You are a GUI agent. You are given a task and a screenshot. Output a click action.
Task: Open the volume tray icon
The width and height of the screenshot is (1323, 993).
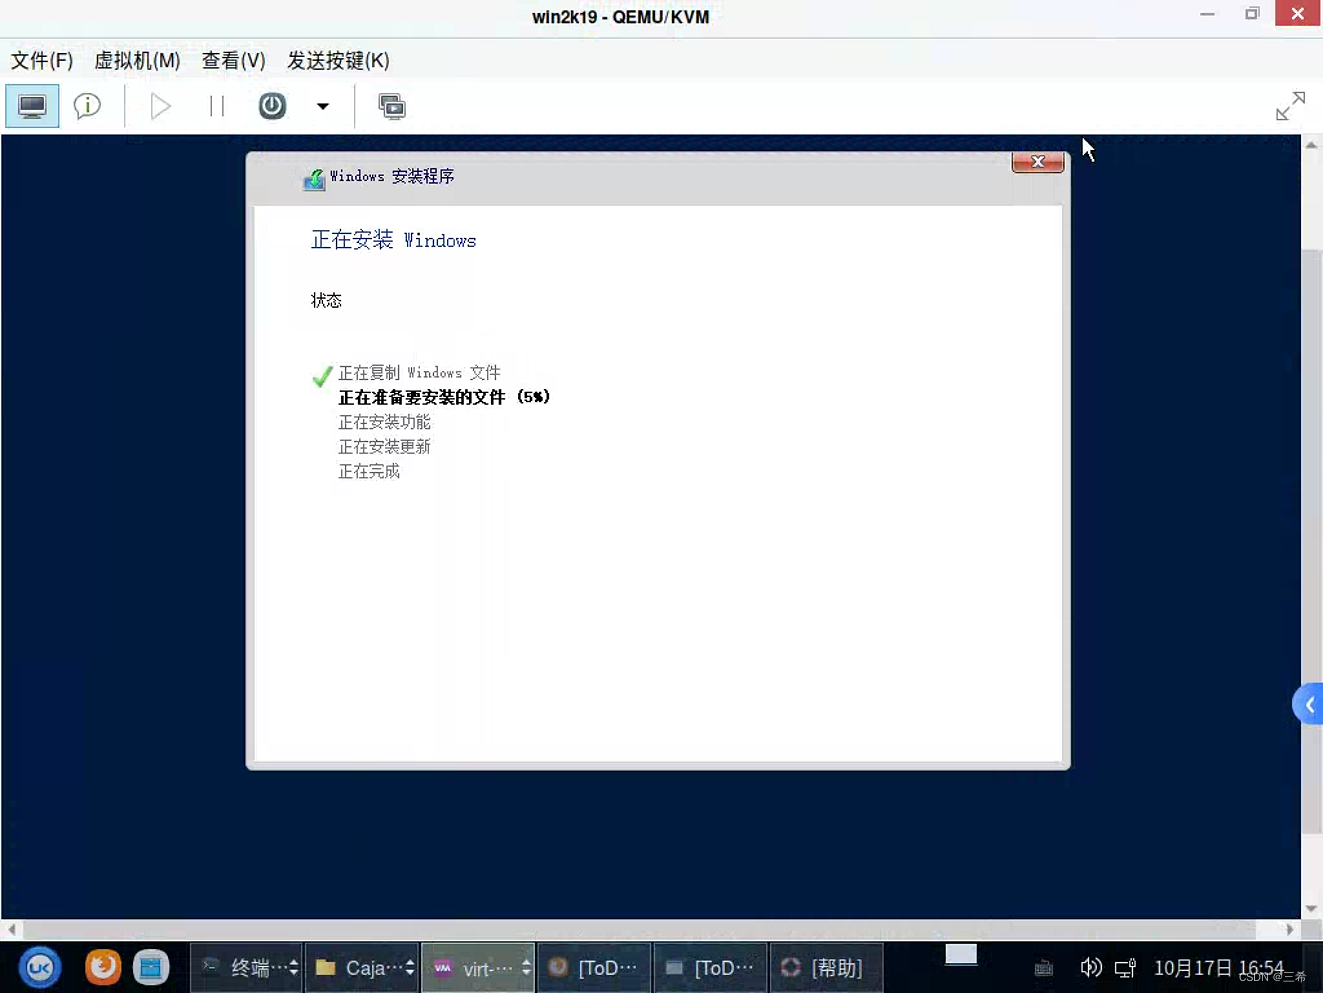coord(1090,967)
